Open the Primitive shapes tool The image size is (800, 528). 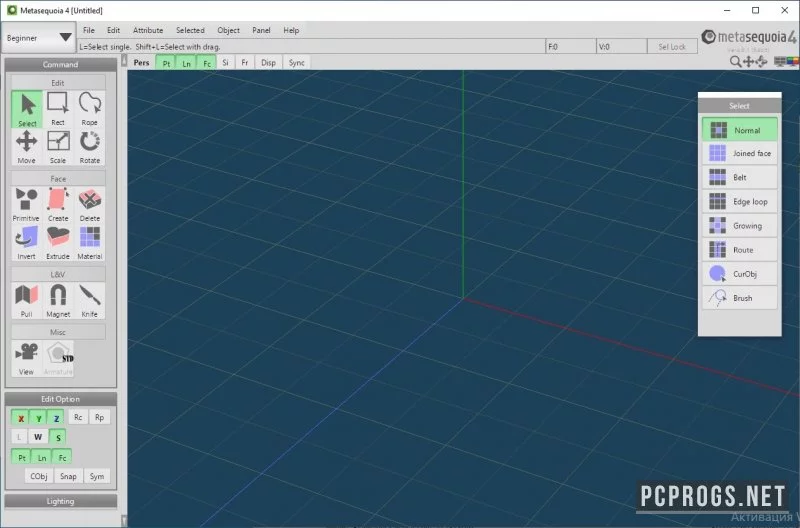(x=27, y=205)
